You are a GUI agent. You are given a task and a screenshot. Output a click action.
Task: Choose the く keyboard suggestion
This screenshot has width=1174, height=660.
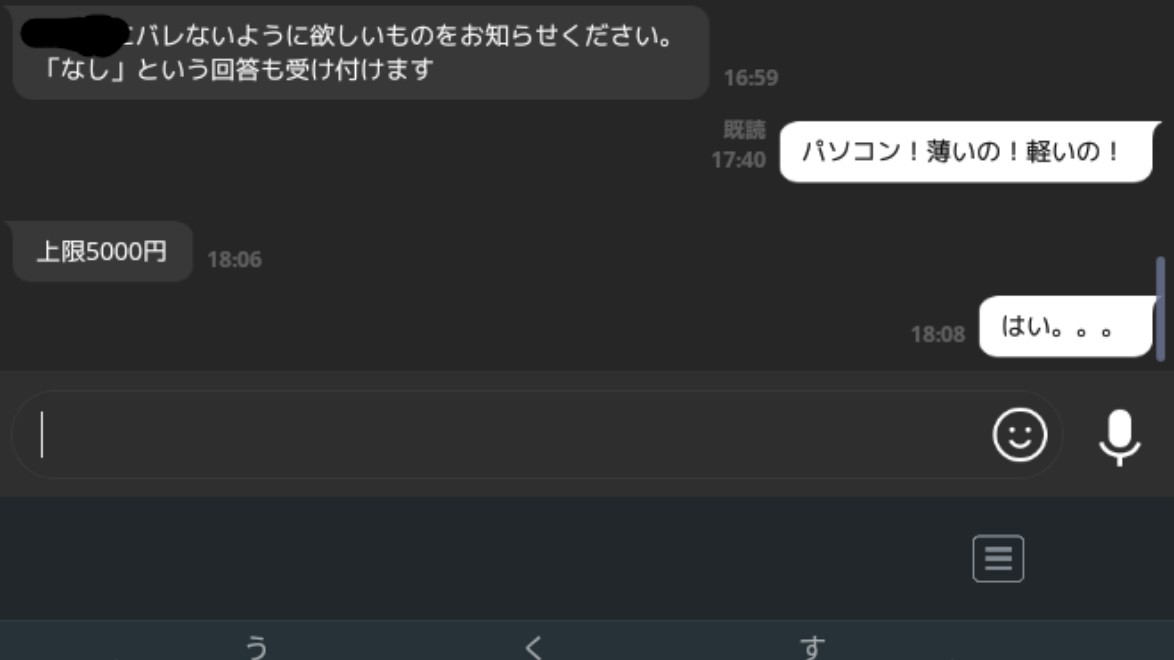coord(533,647)
